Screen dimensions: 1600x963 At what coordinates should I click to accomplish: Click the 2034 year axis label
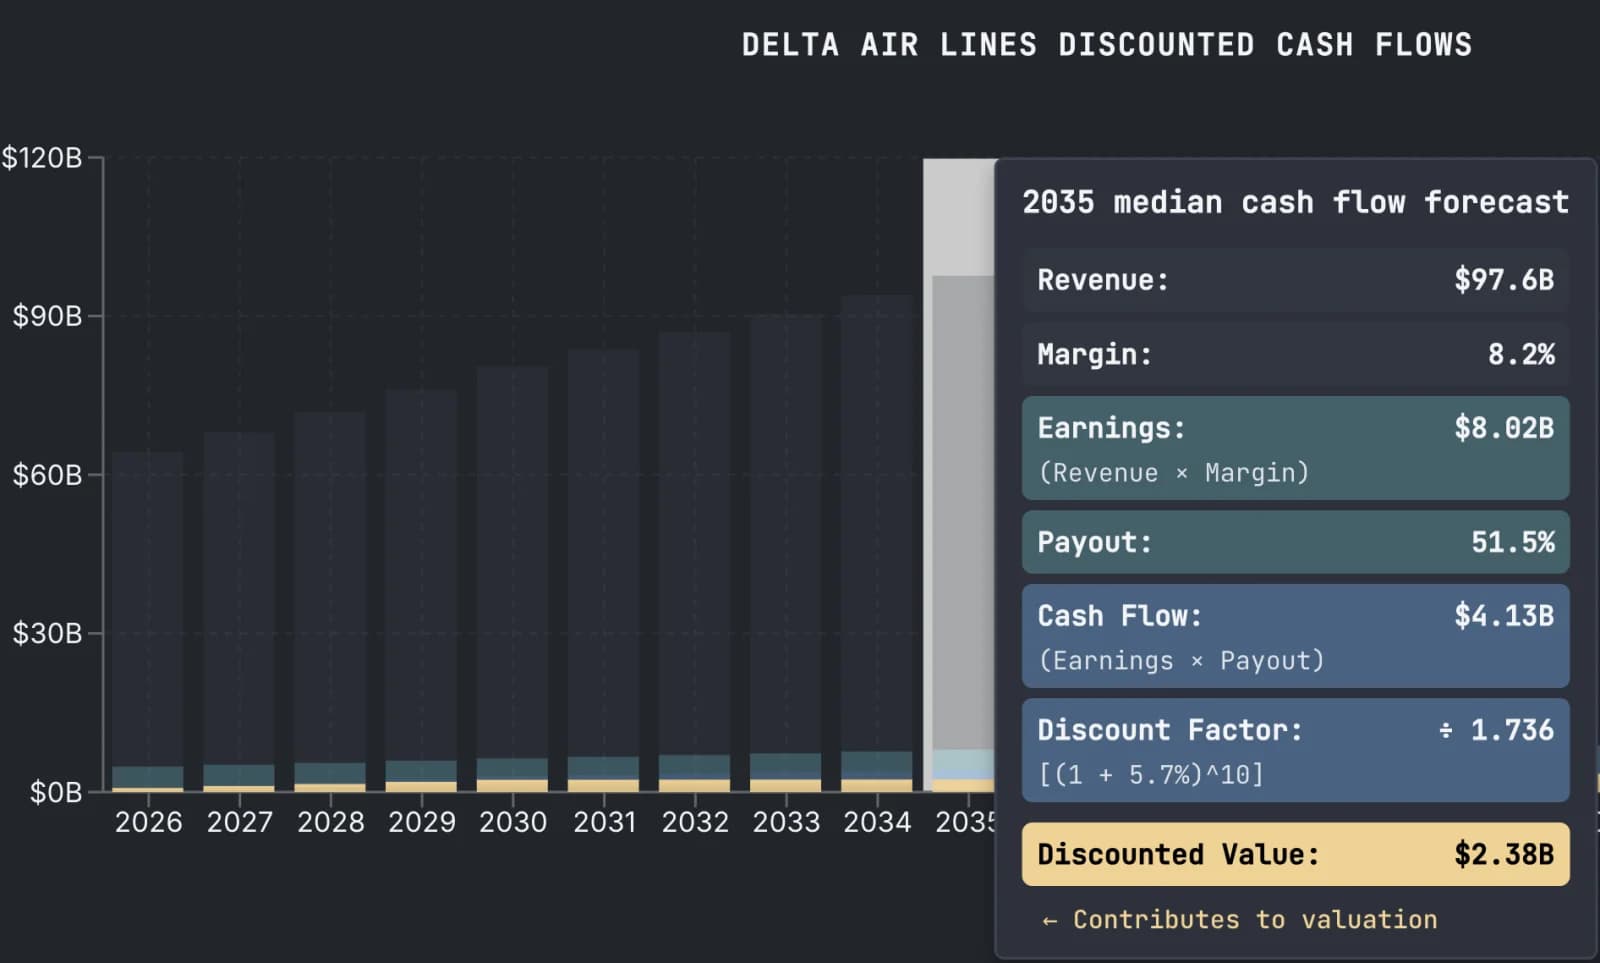877,821
